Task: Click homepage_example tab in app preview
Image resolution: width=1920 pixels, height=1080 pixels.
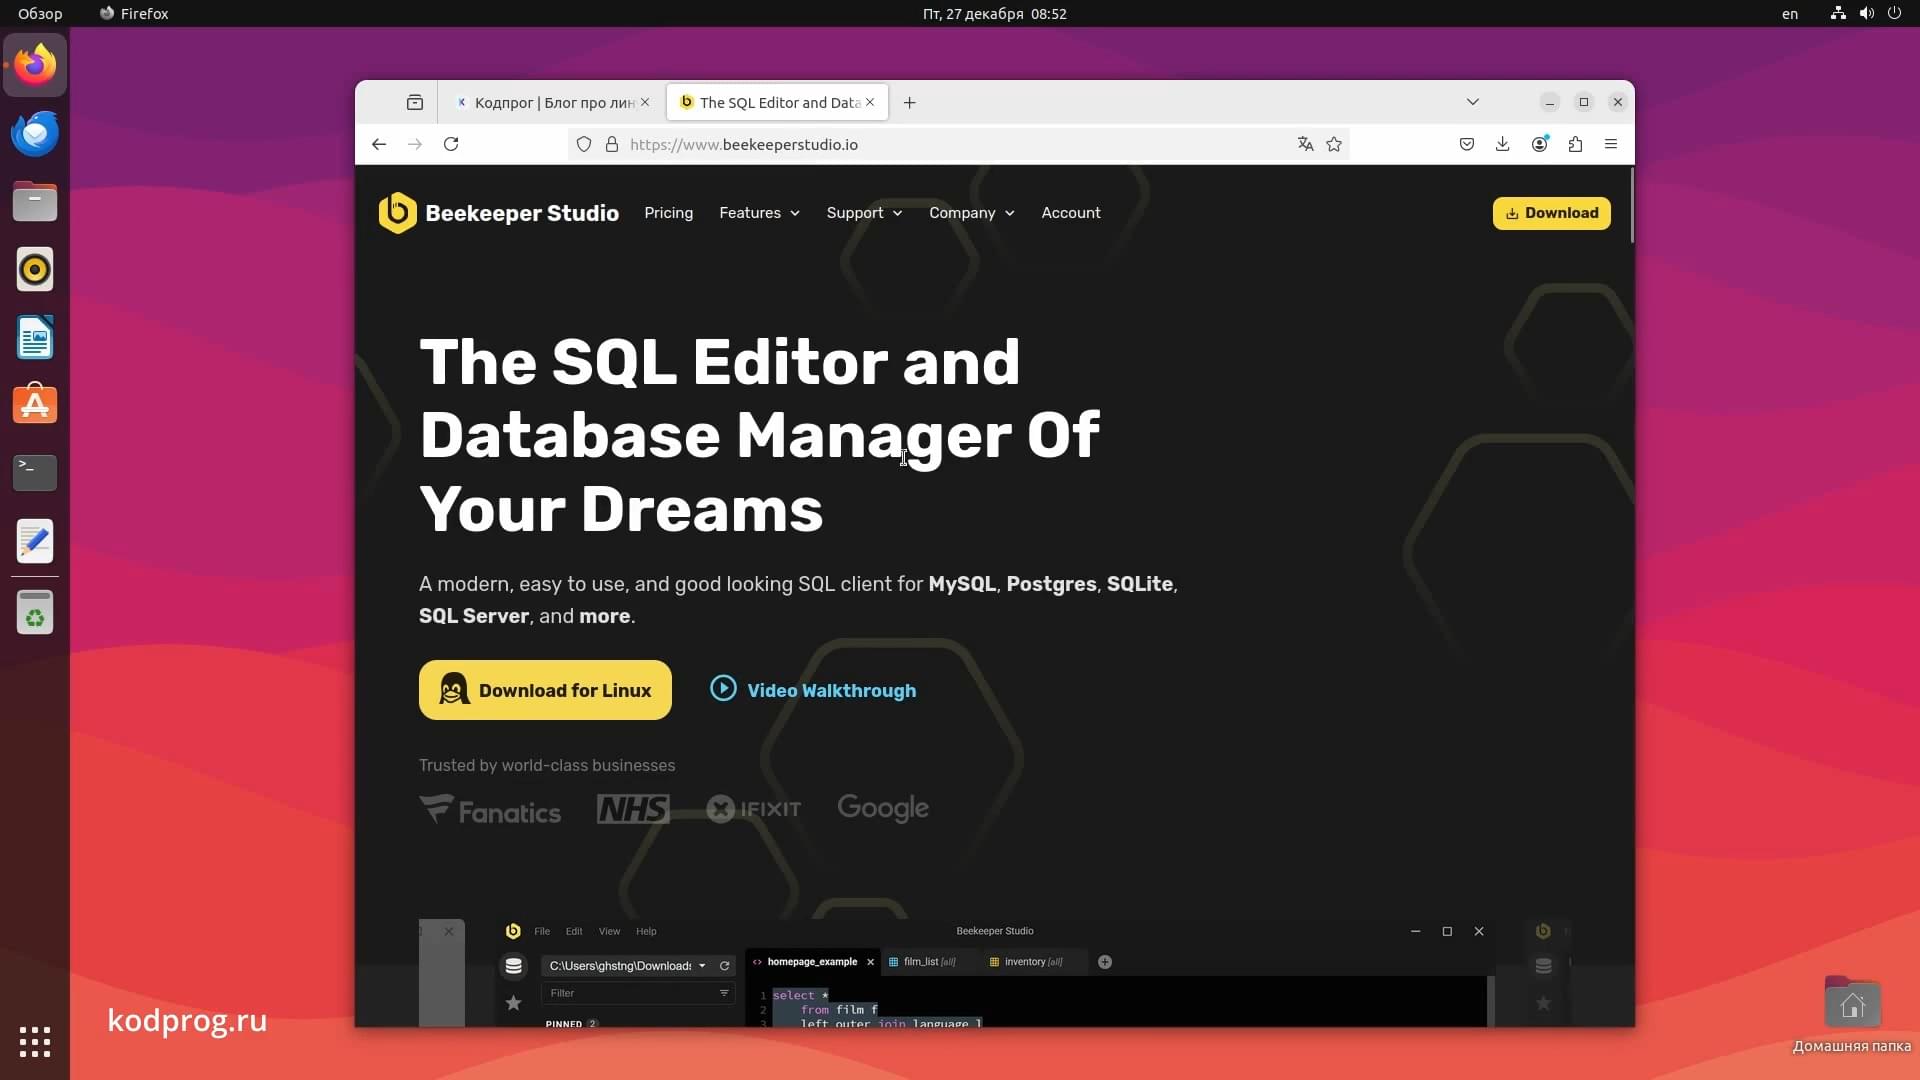Action: coord(812,962)
